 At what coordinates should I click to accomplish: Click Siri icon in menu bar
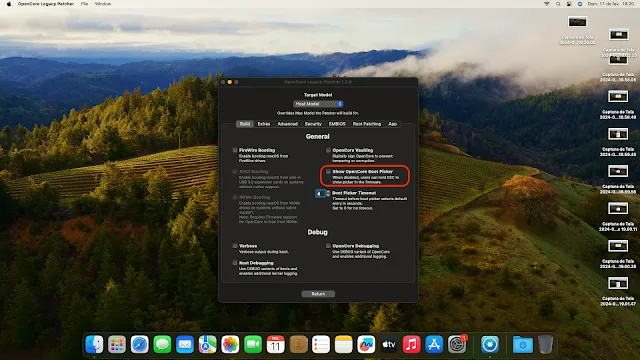(x=580, y=4)
